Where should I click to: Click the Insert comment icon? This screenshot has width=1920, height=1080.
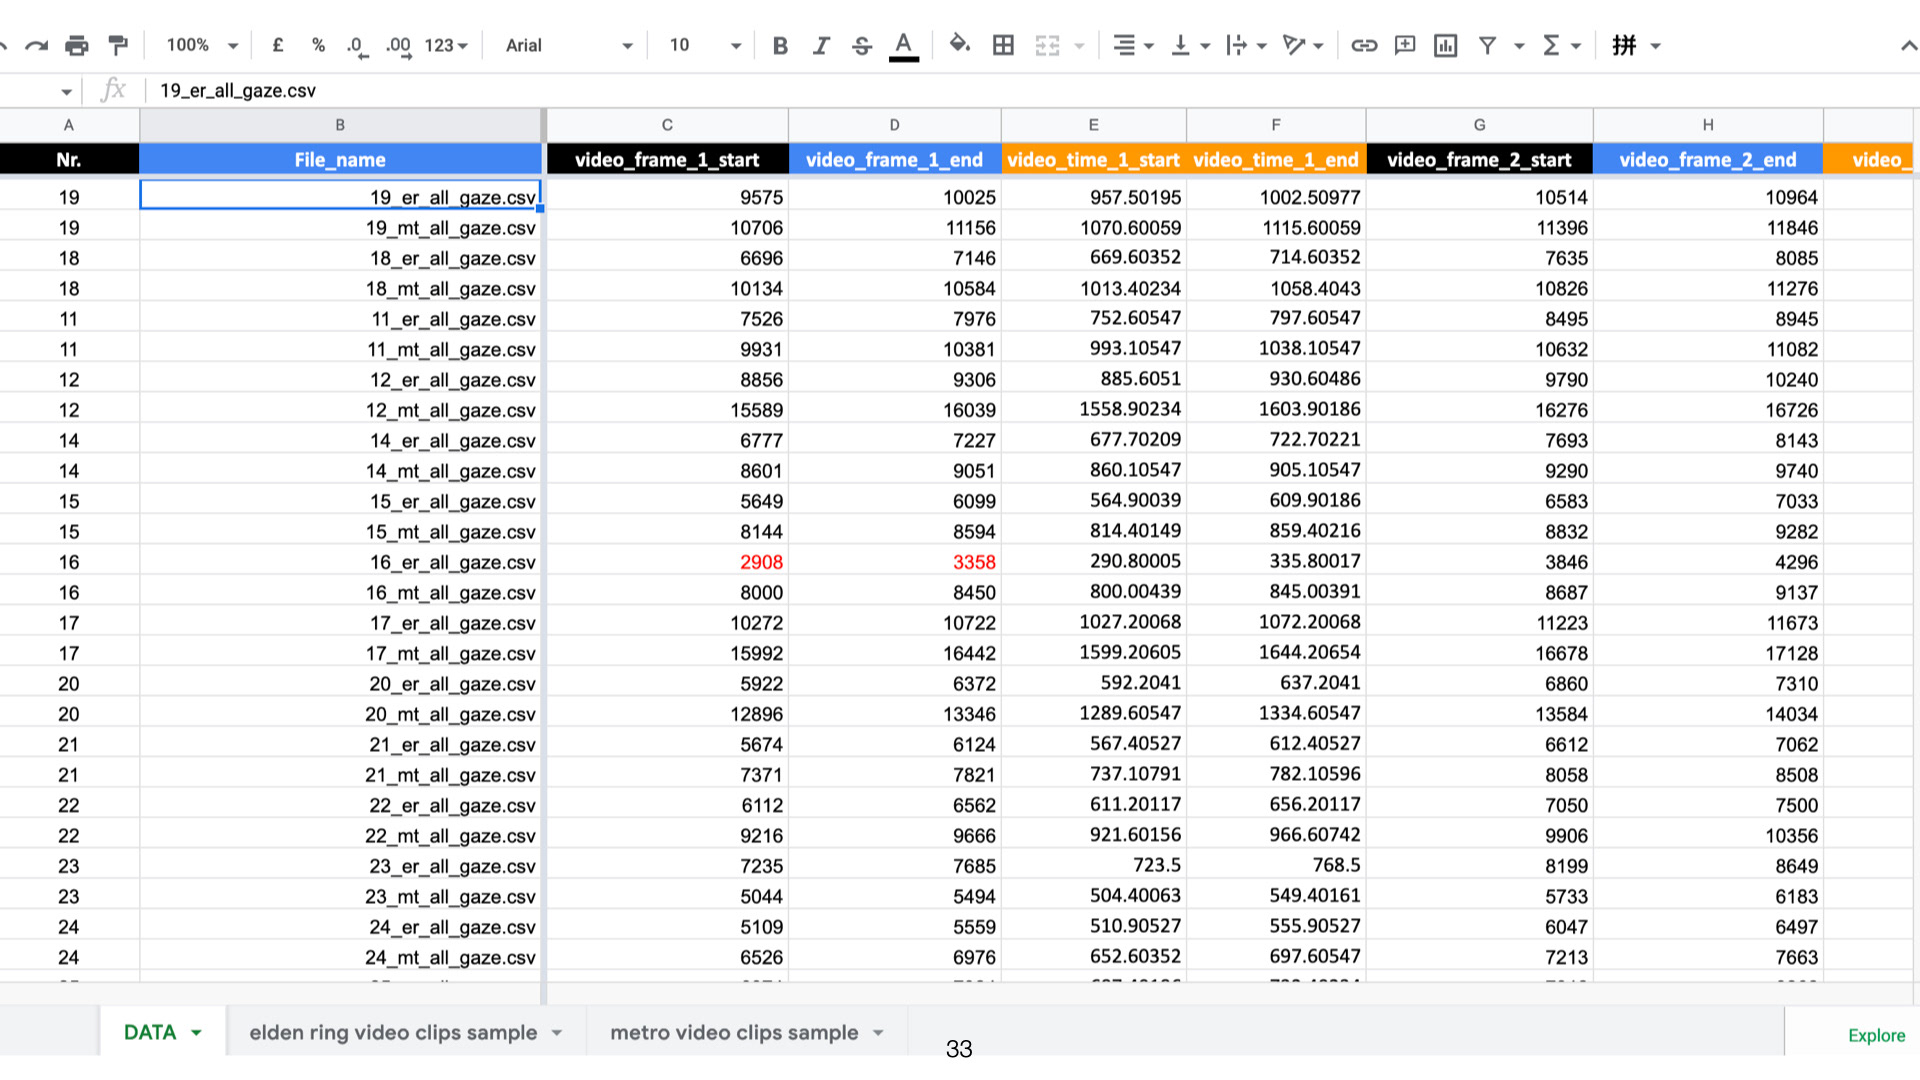[x=1405, y=45]
